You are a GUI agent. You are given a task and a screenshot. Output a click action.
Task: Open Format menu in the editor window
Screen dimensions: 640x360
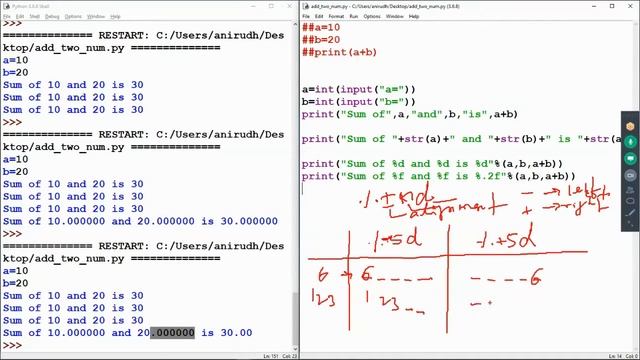336,16
